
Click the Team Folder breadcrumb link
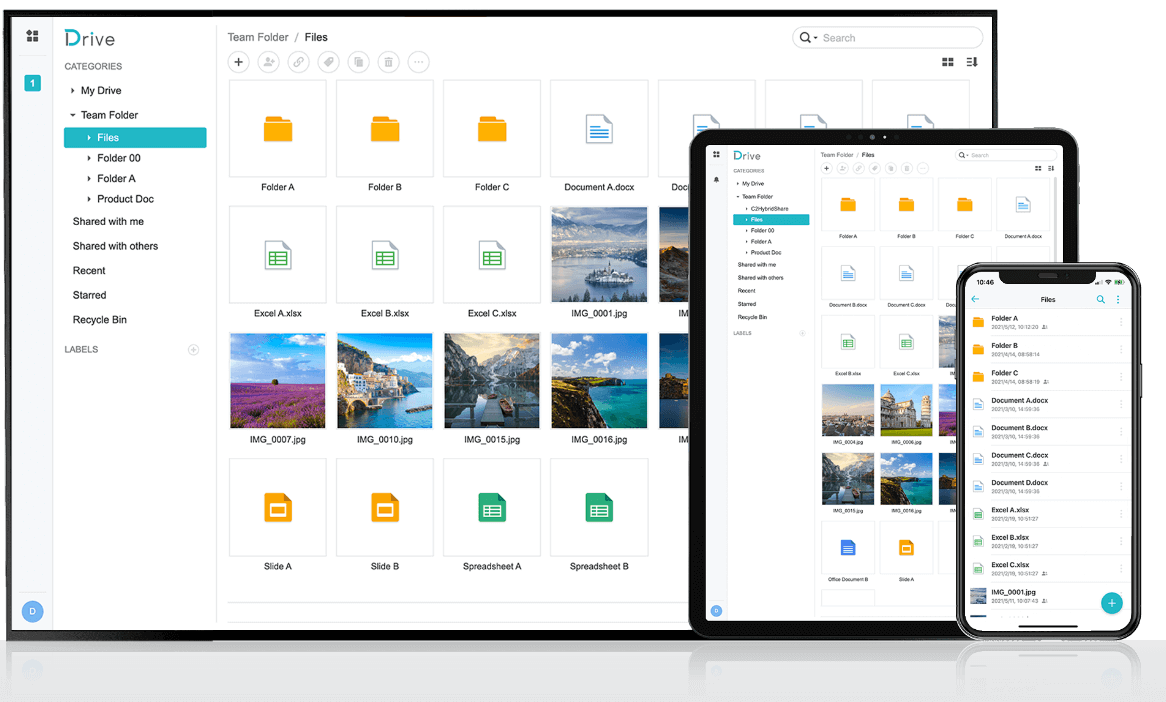258,37
